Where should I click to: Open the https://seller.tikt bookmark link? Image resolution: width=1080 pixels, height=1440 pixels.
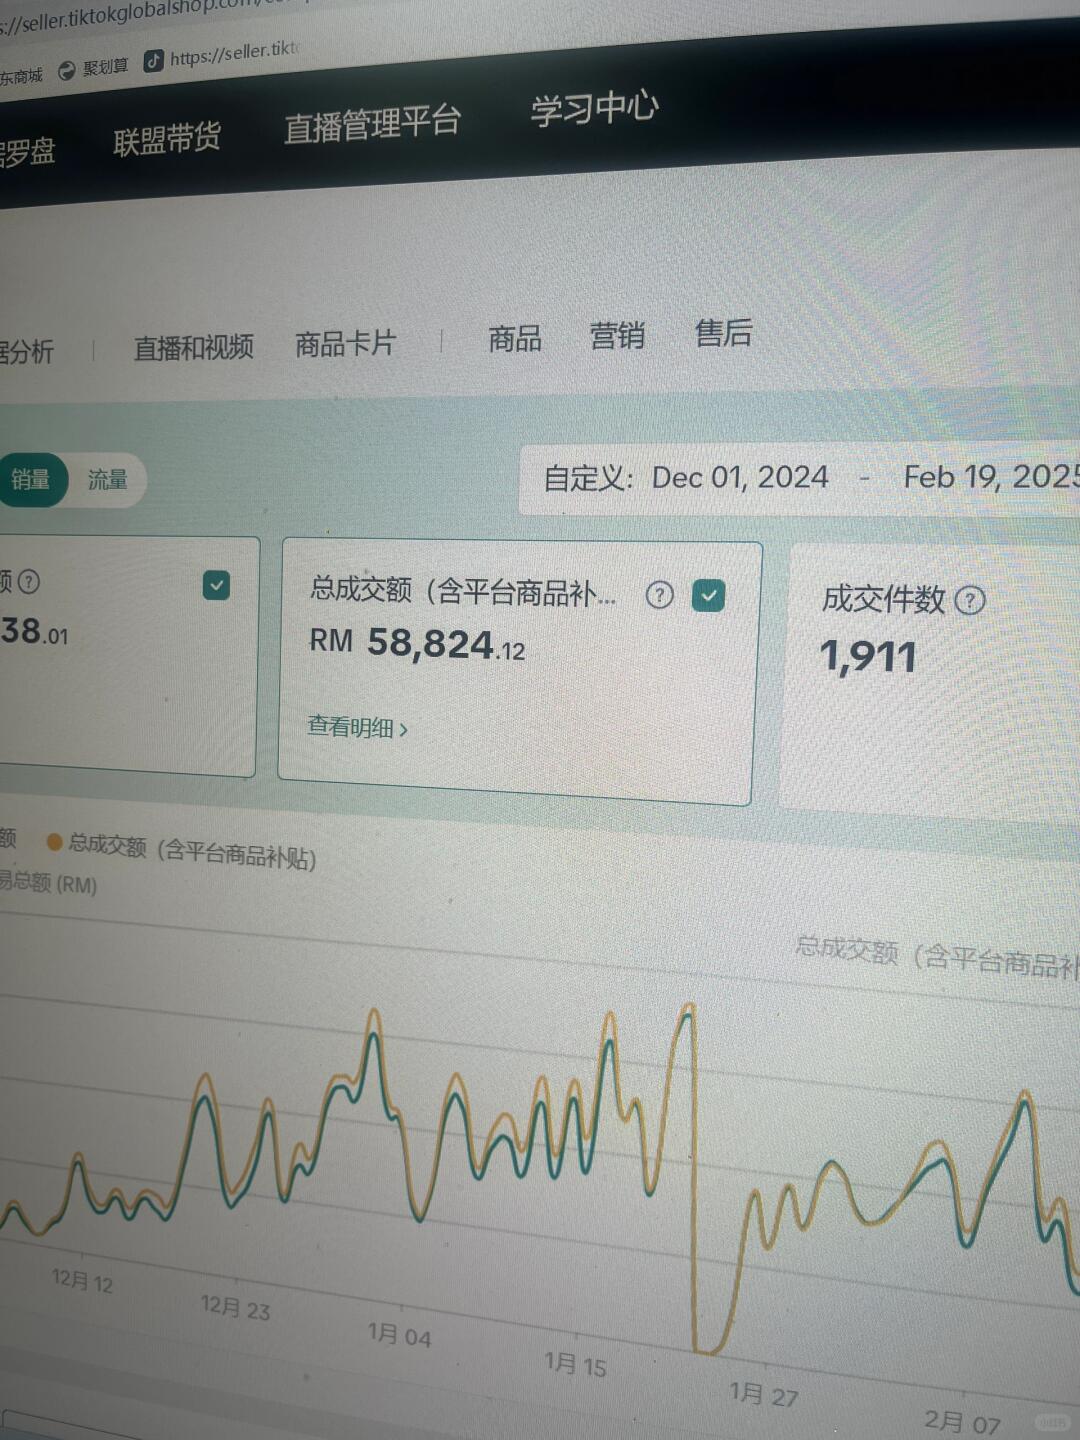[x=235, y=54]
